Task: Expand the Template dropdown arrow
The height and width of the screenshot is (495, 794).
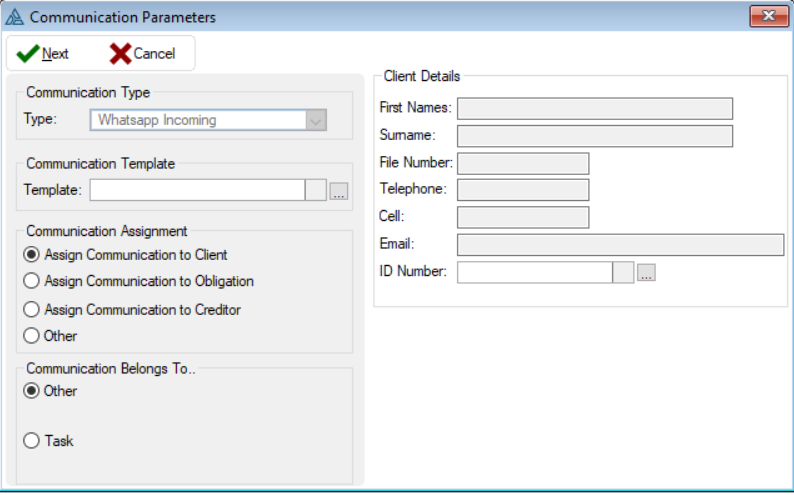Action: pos(316,191)
